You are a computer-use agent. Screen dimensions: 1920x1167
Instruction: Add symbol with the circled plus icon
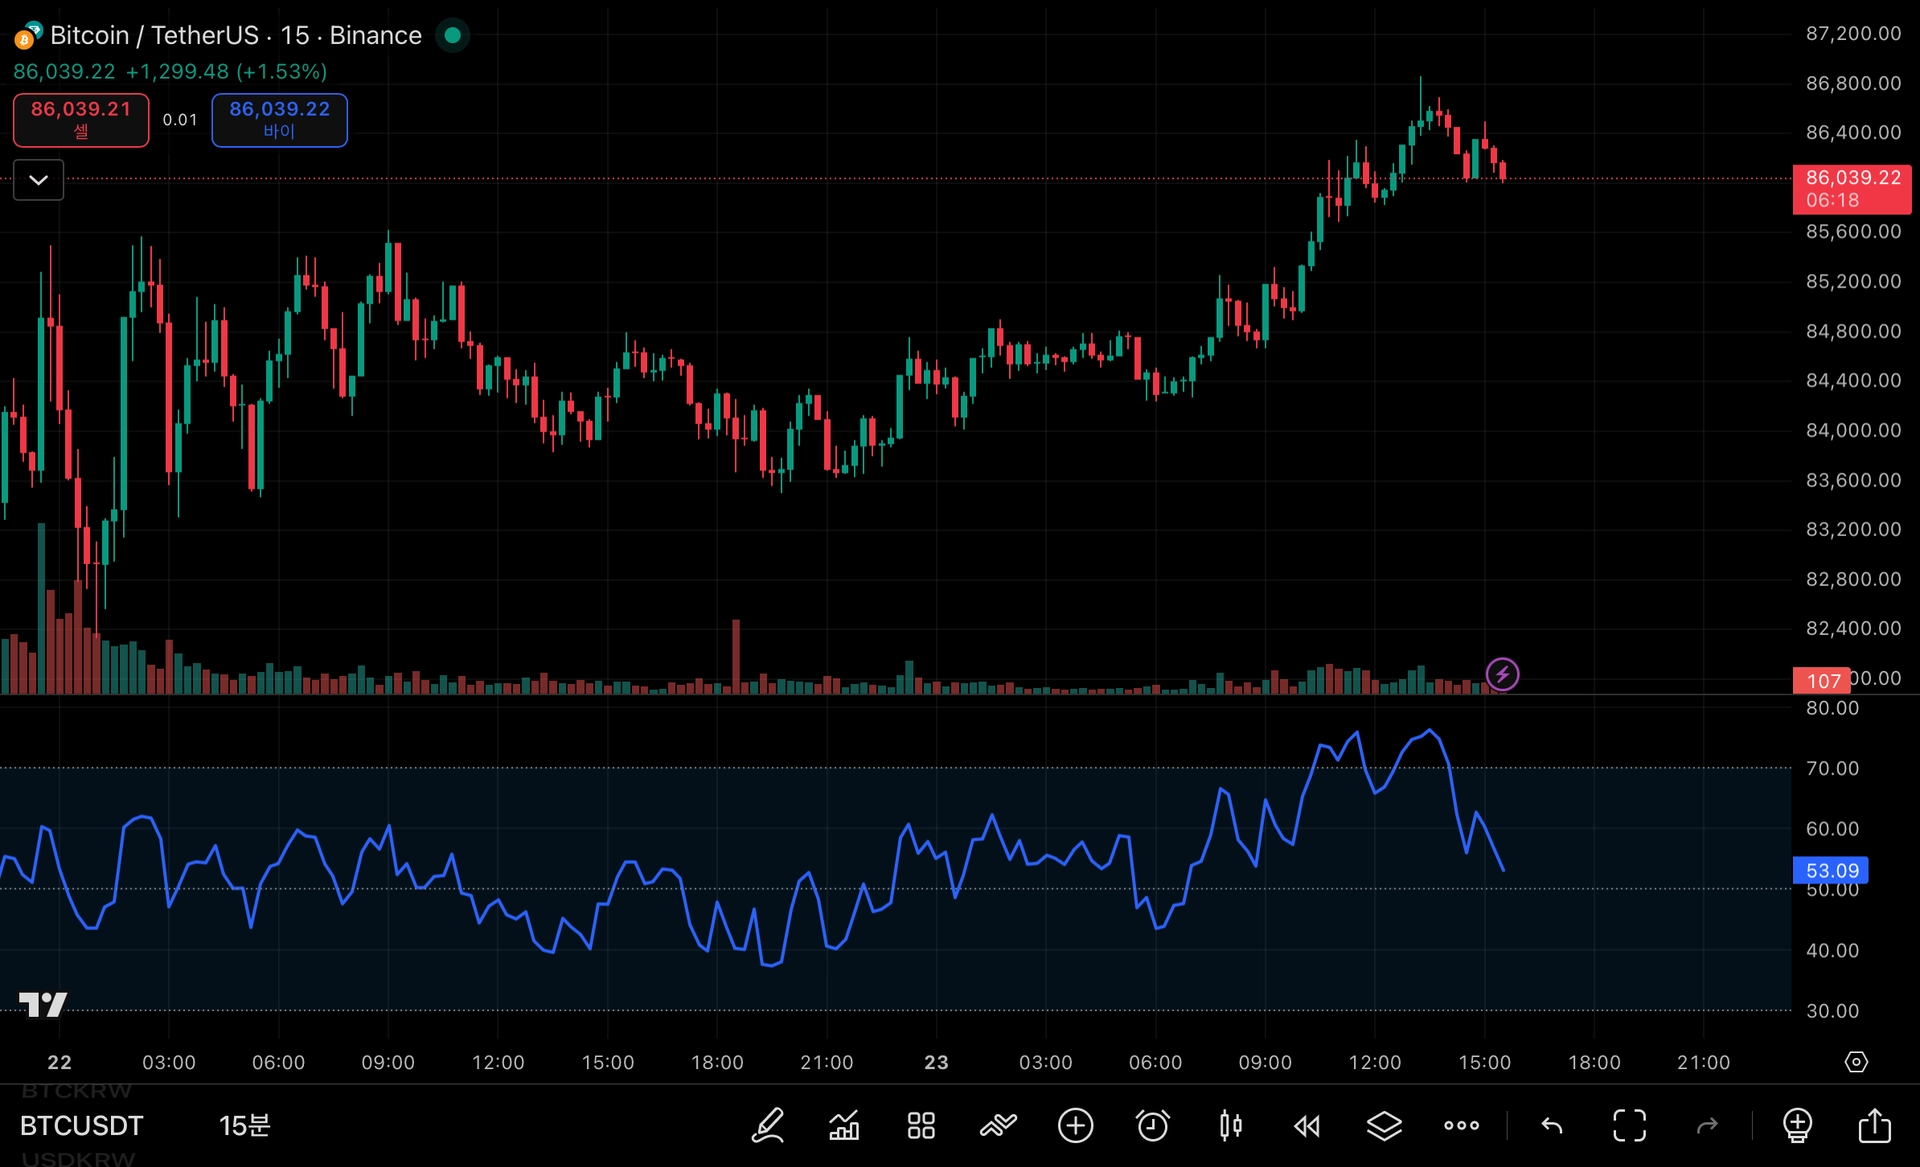(x=1075, y=1126)
